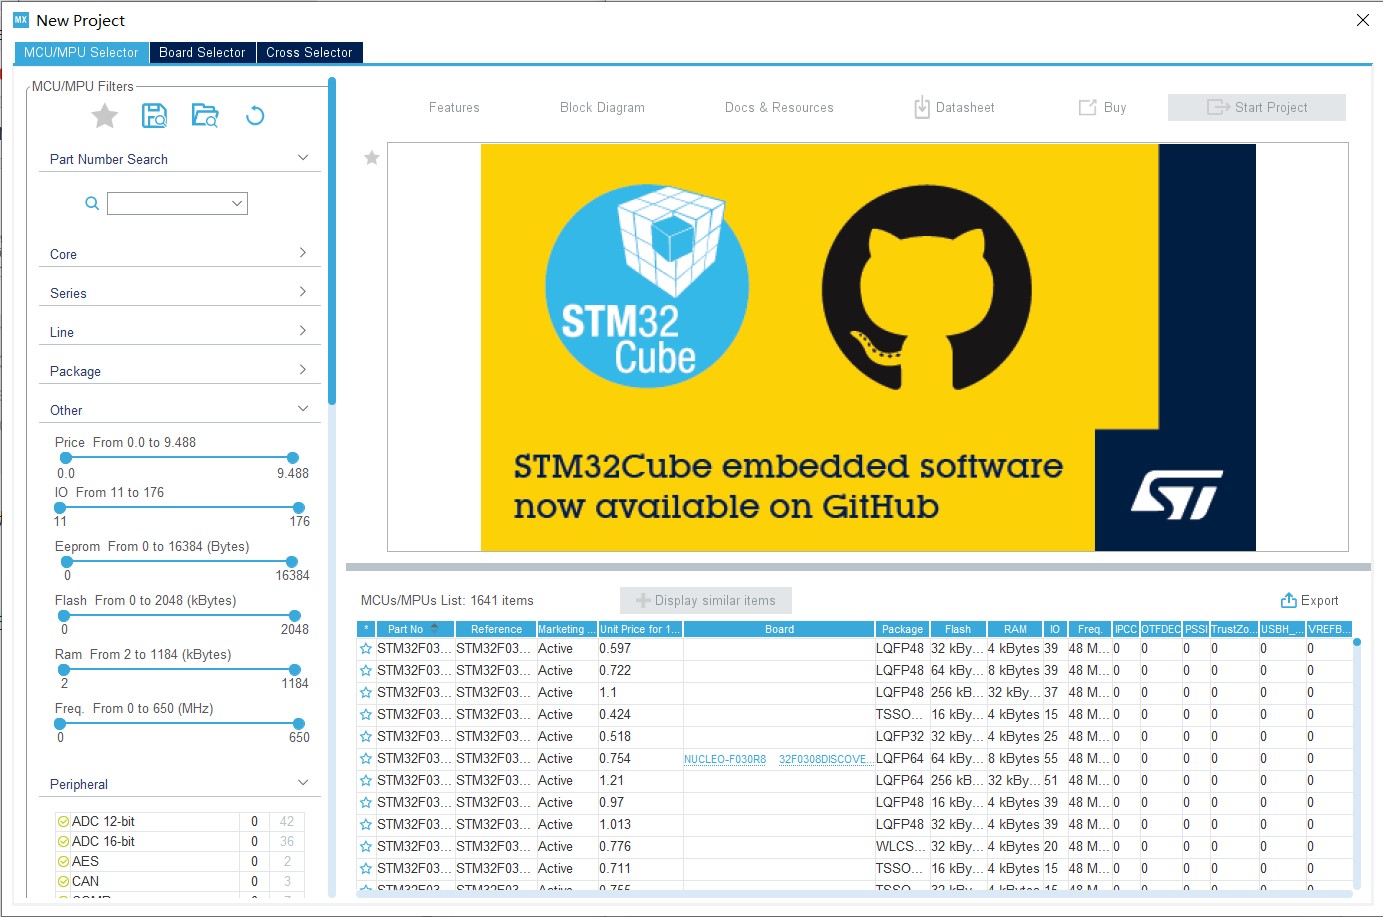The image size is (1383, 917).
Task: Open the Features view
Action: pos(454,107)
